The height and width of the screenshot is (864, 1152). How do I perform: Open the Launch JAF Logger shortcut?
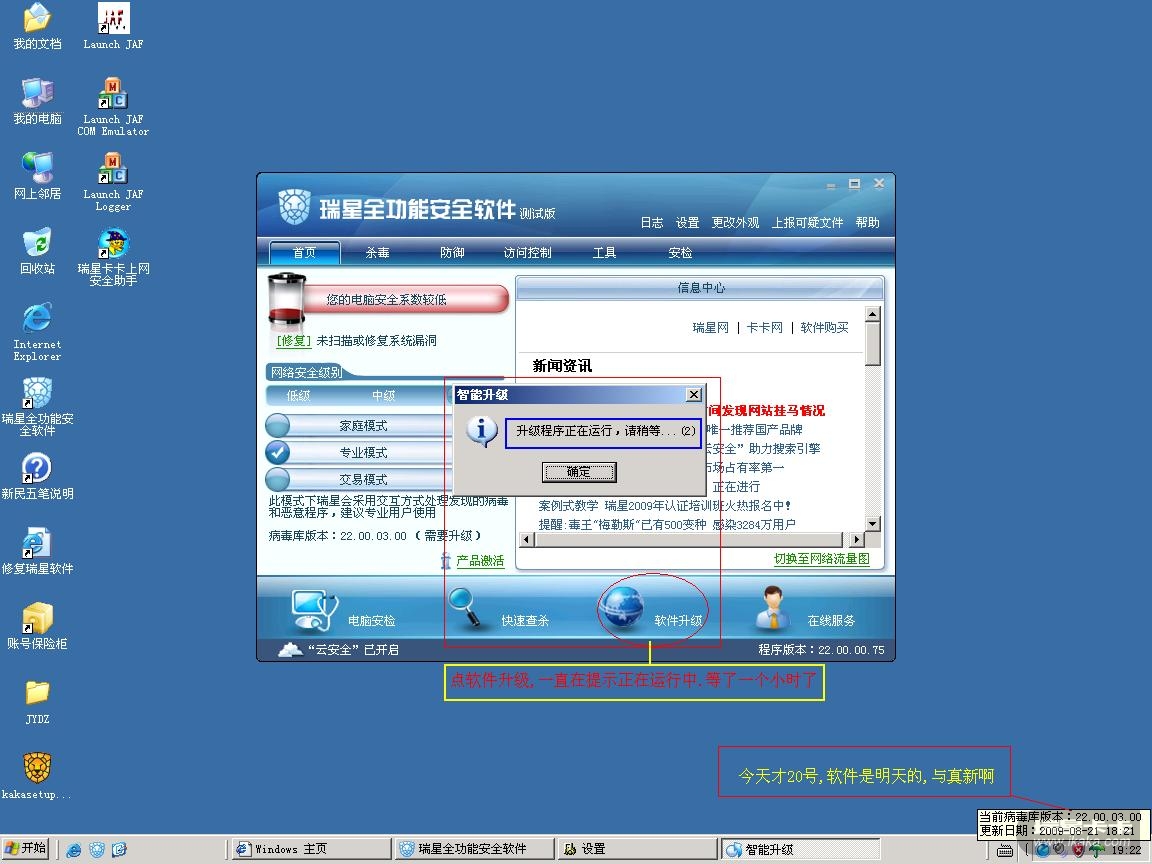tap(113, 181)
